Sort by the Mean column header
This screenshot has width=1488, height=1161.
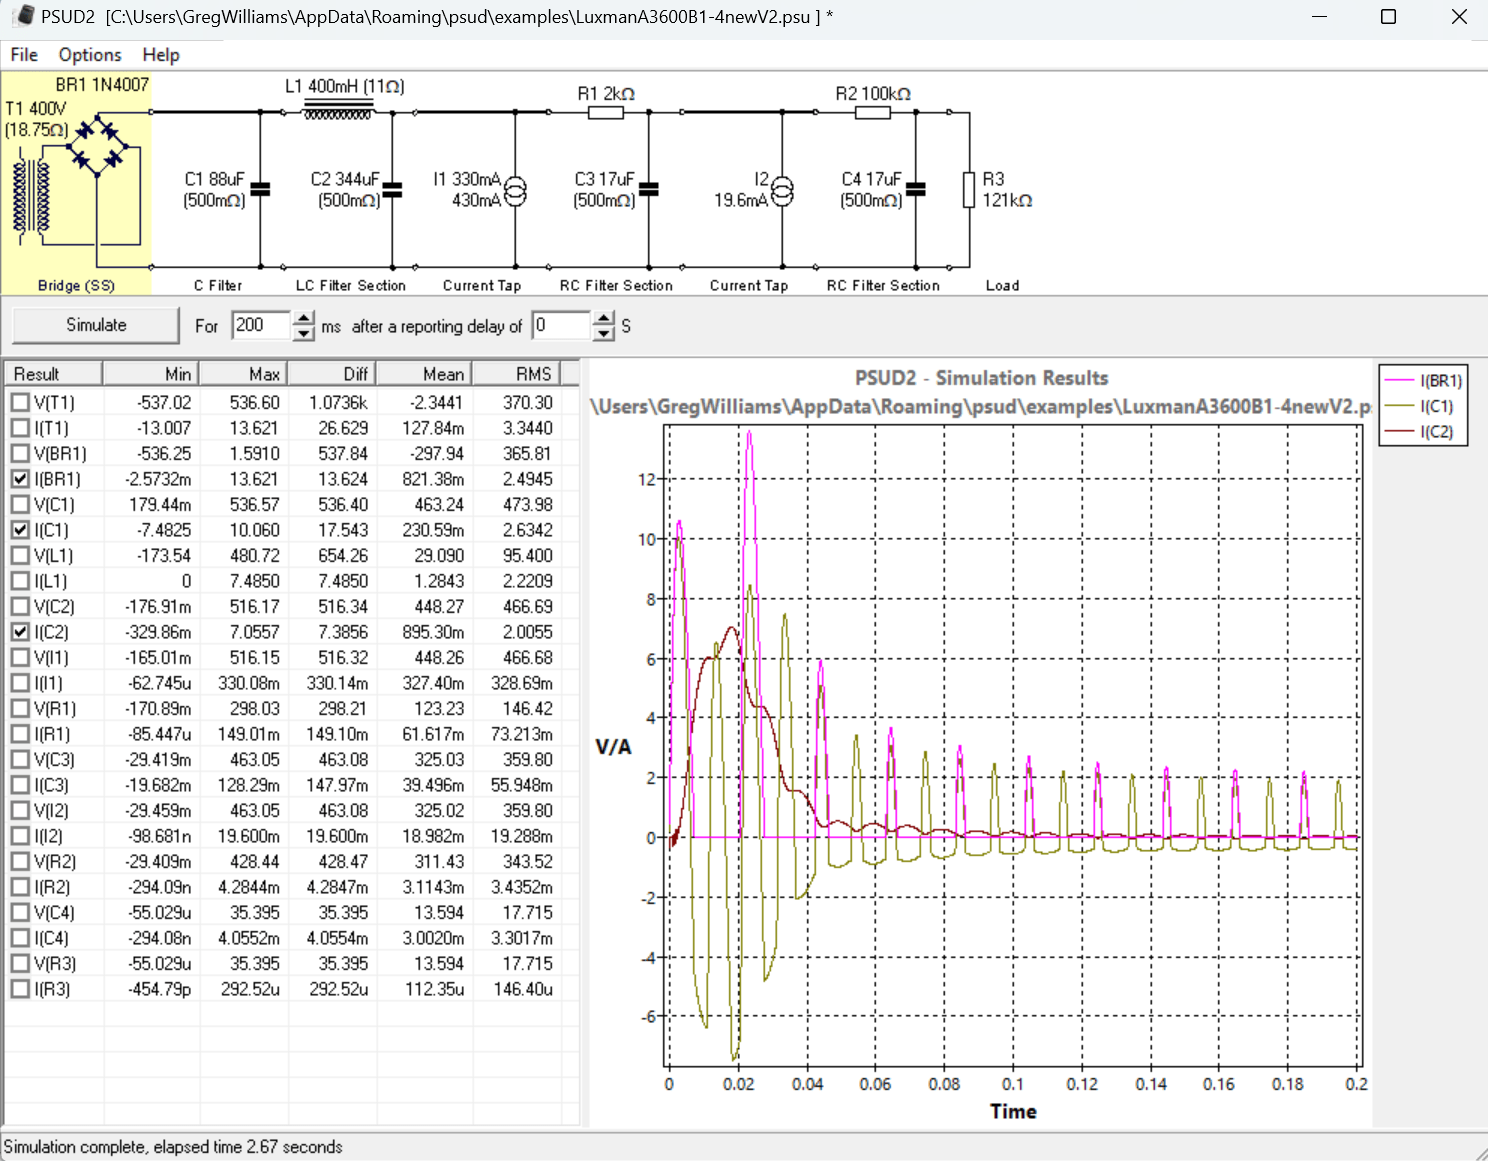pos(424,374)
